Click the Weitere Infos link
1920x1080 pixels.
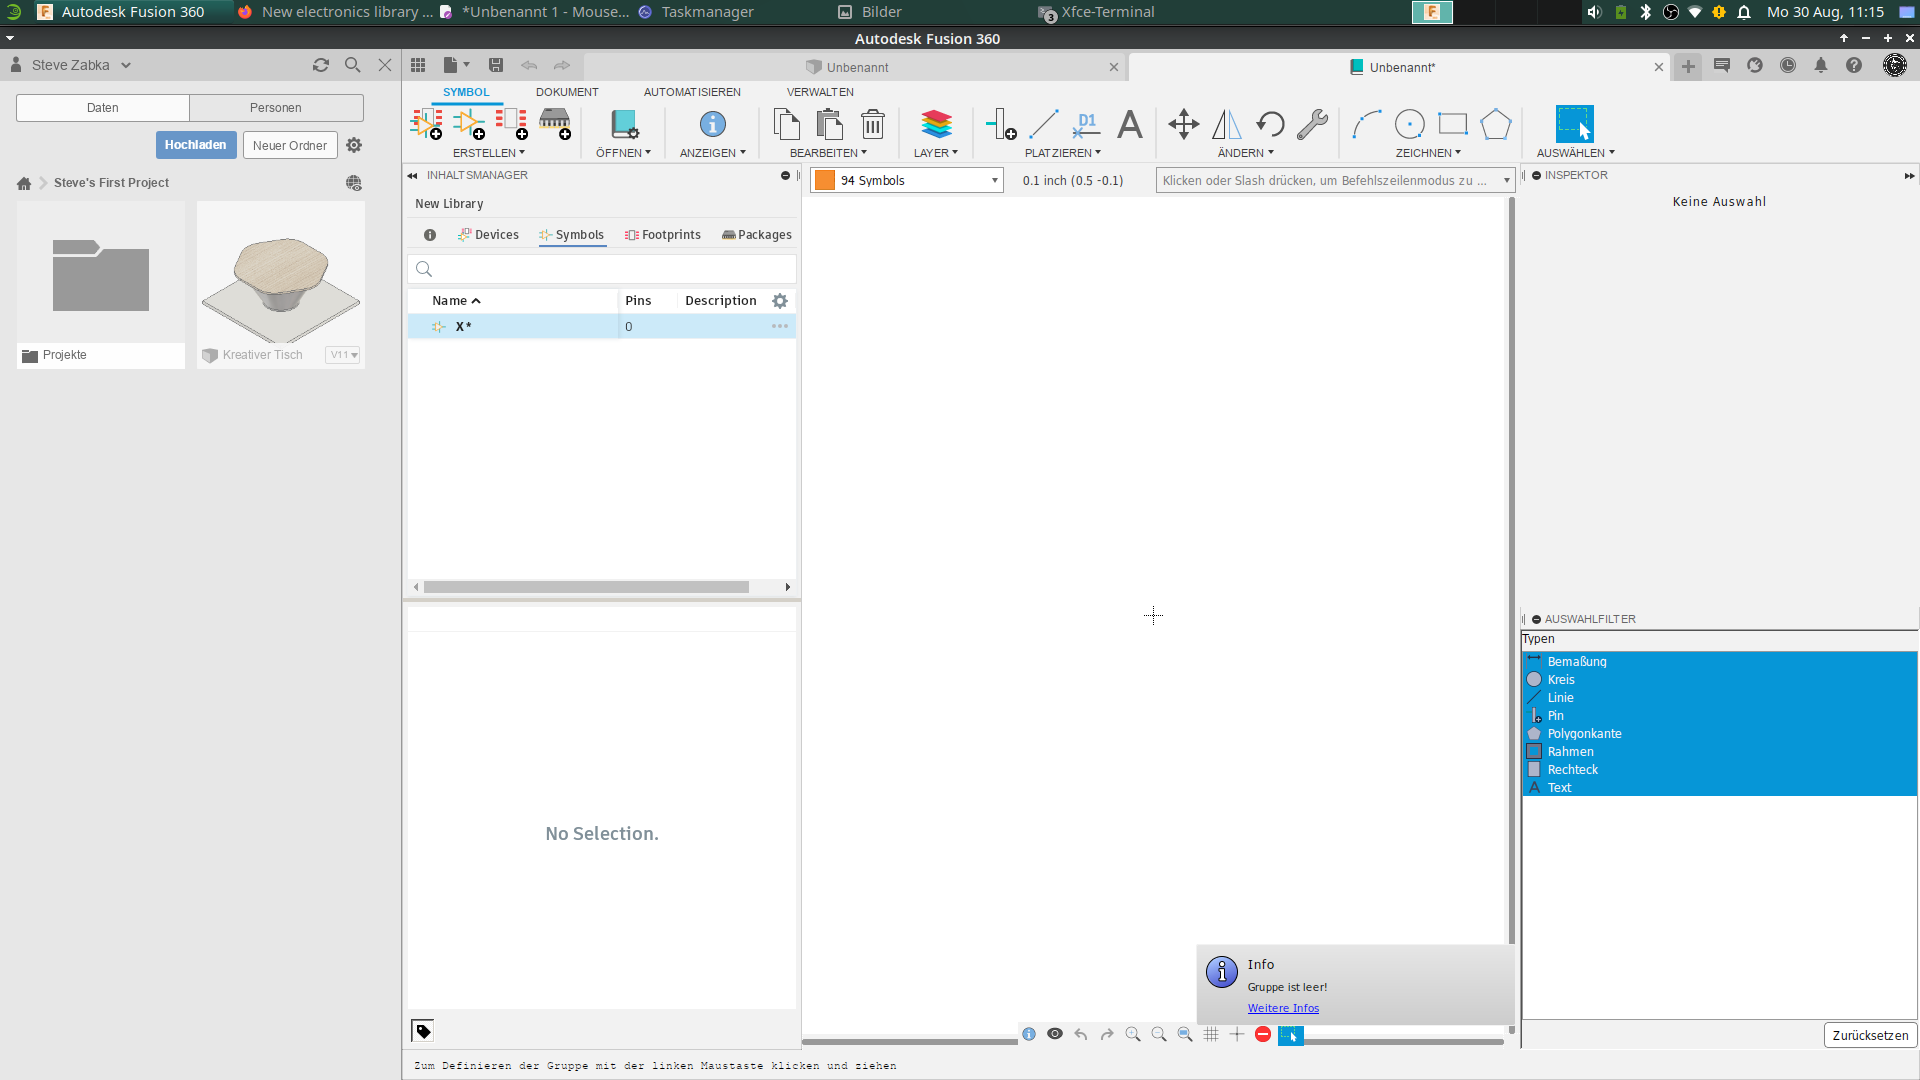pyautogui.click(x=1283, y=1008)
